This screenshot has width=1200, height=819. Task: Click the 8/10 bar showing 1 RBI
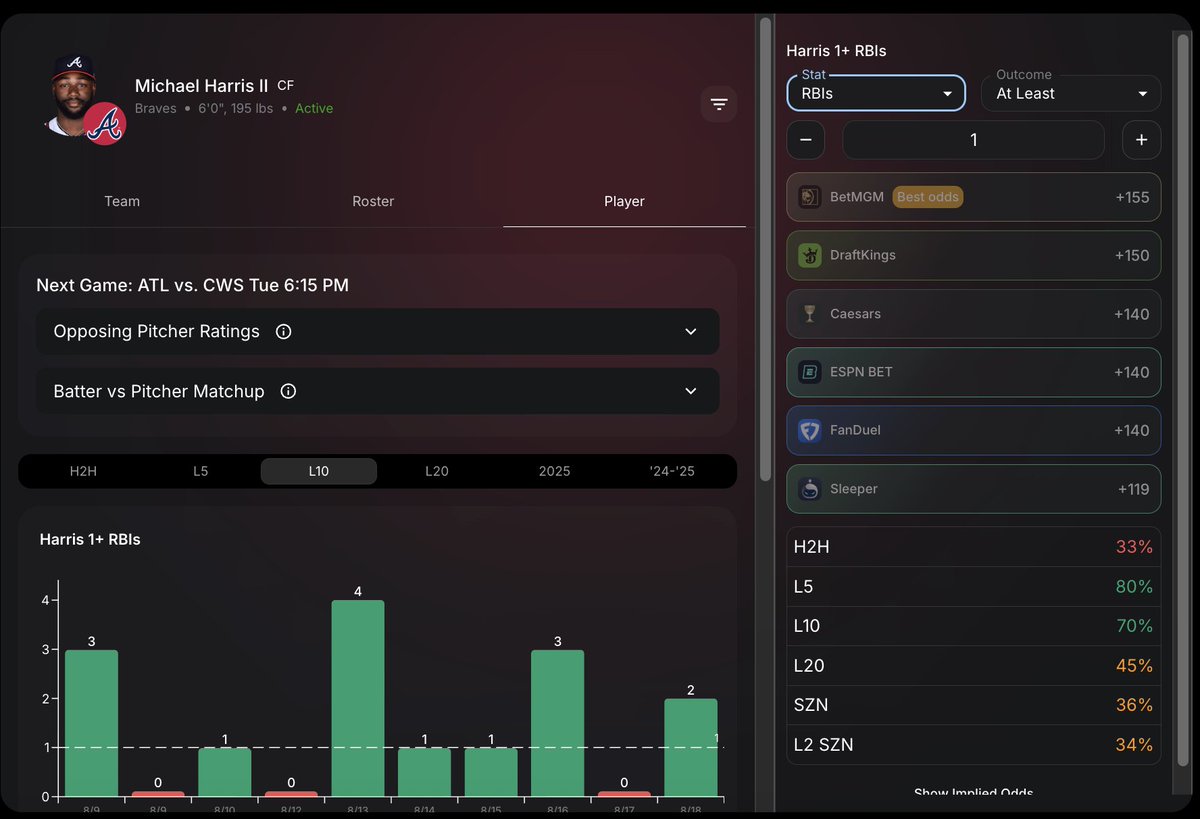pyautogui.click(x=224, y=772)
